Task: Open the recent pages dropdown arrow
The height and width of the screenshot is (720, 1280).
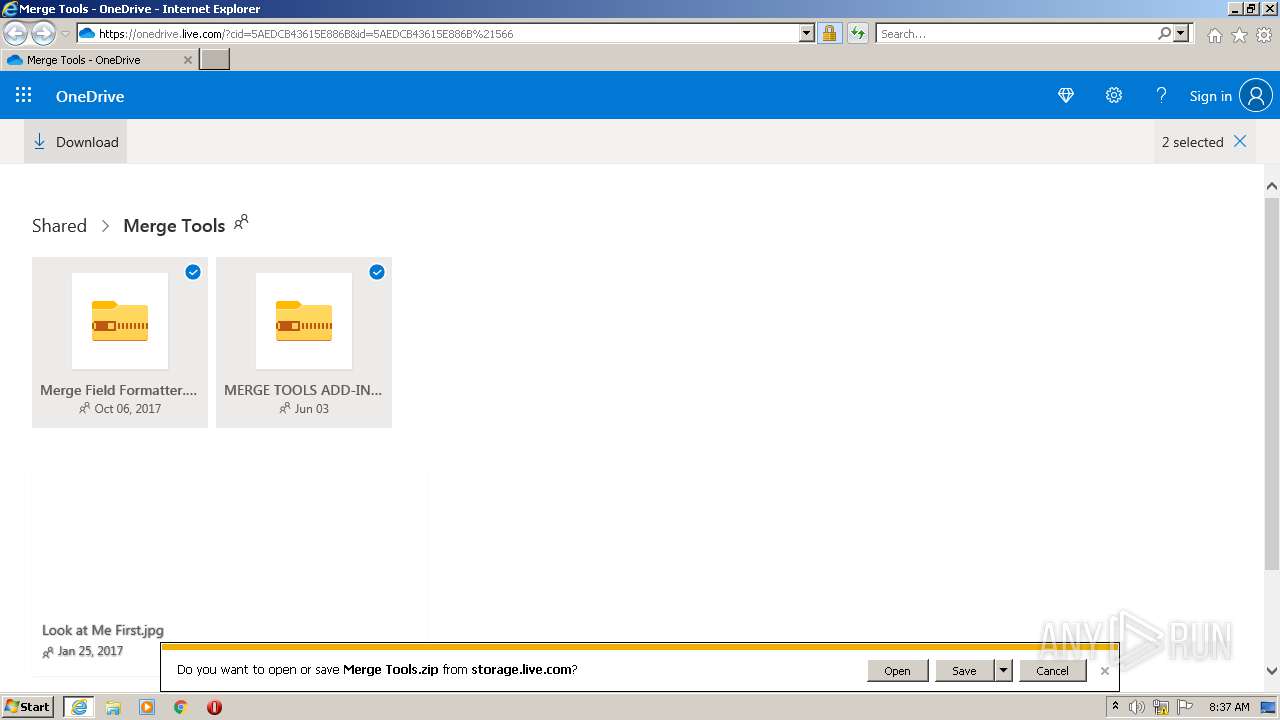Action: tap(65, 33)
